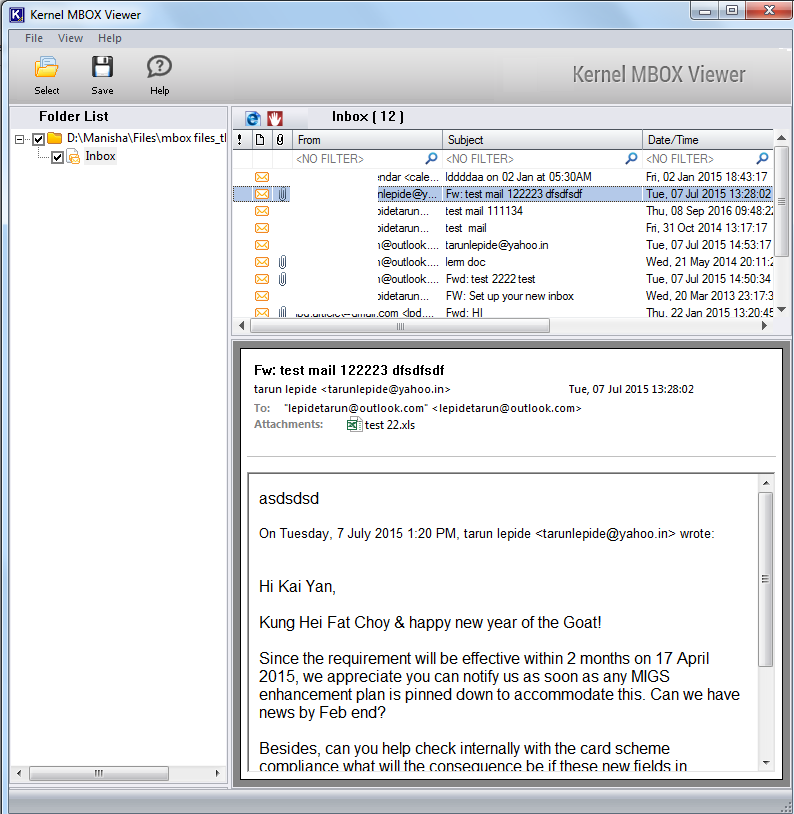The height and width of the screenshot is (814, 794).
Task: Click search magnifier in Date/Time filter
Action: (x=762, y=158)
